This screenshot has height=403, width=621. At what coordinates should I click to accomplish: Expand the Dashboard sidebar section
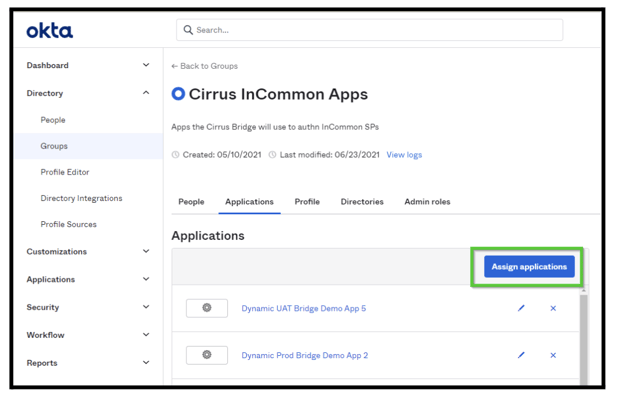[x=146, y=65]
